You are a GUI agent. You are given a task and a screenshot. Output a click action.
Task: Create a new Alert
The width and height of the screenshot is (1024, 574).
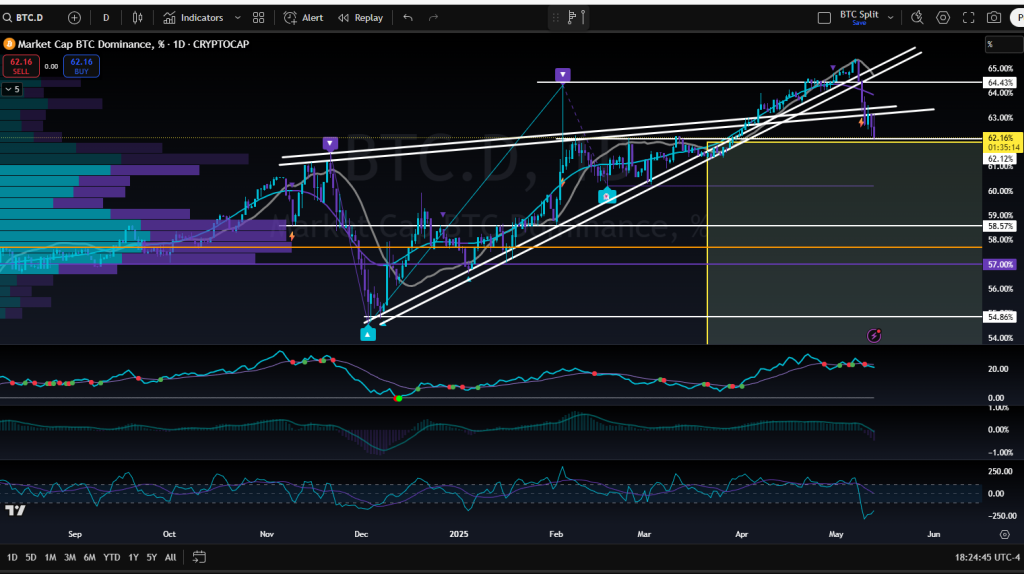point(304,18)
